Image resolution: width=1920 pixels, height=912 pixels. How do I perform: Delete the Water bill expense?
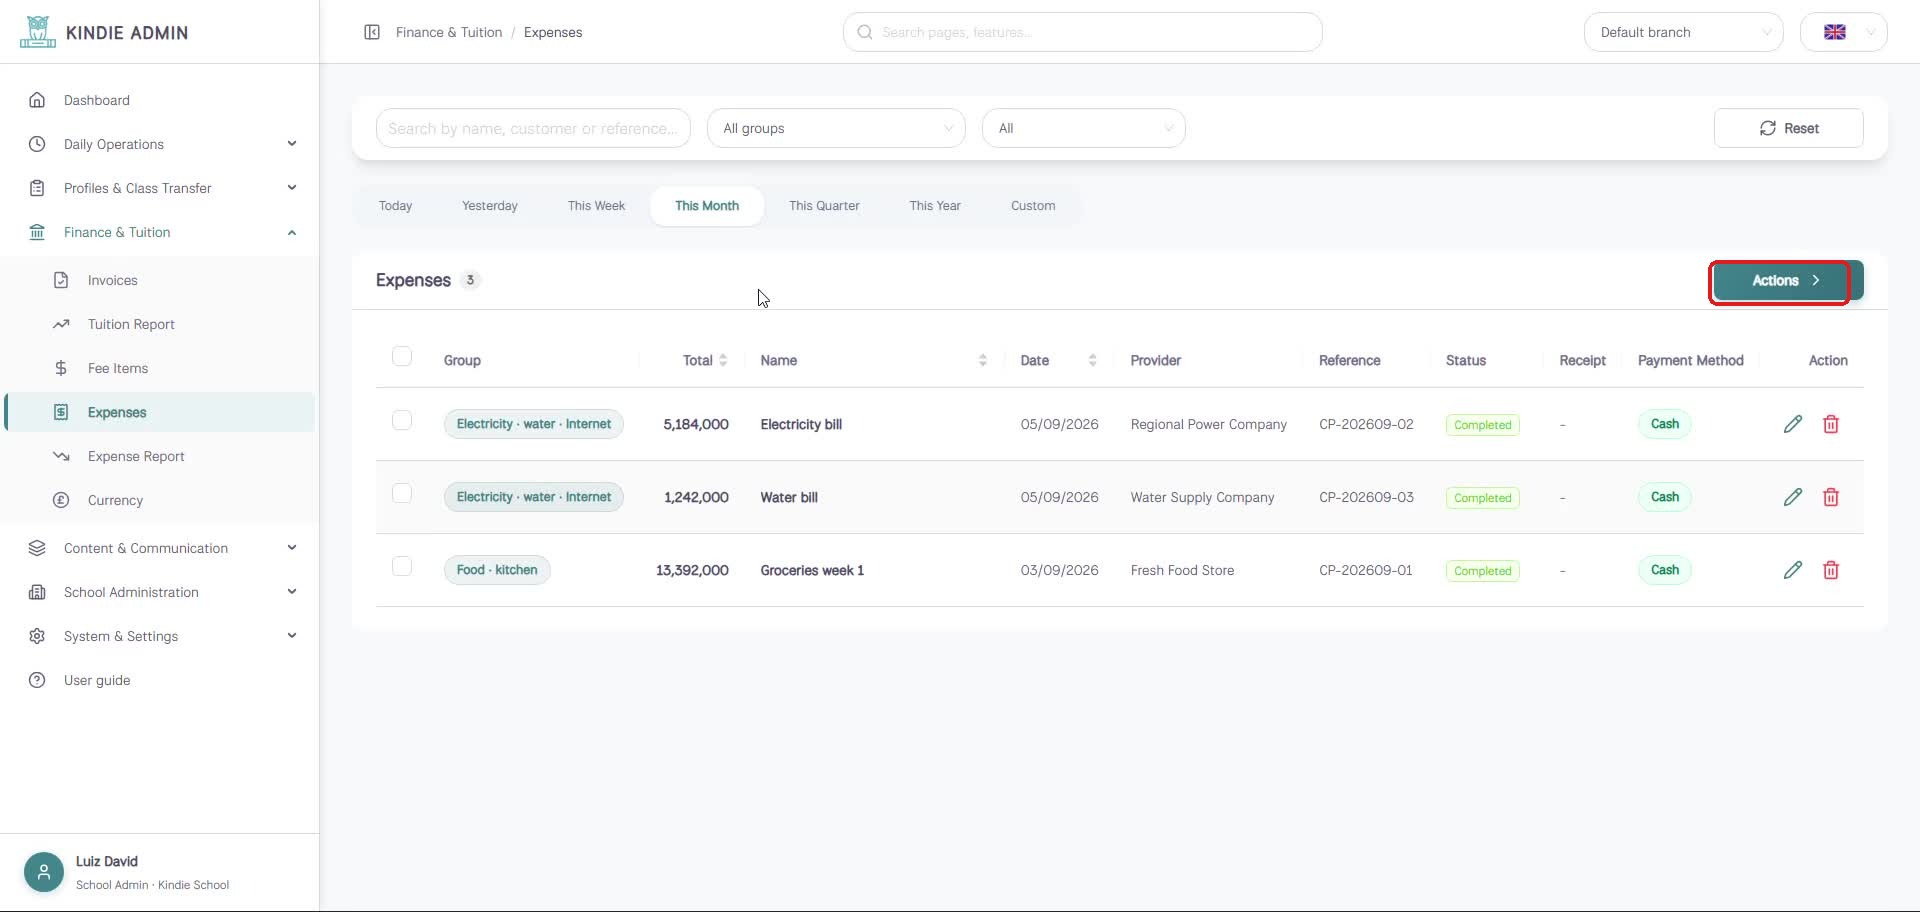coord(1831,497)
